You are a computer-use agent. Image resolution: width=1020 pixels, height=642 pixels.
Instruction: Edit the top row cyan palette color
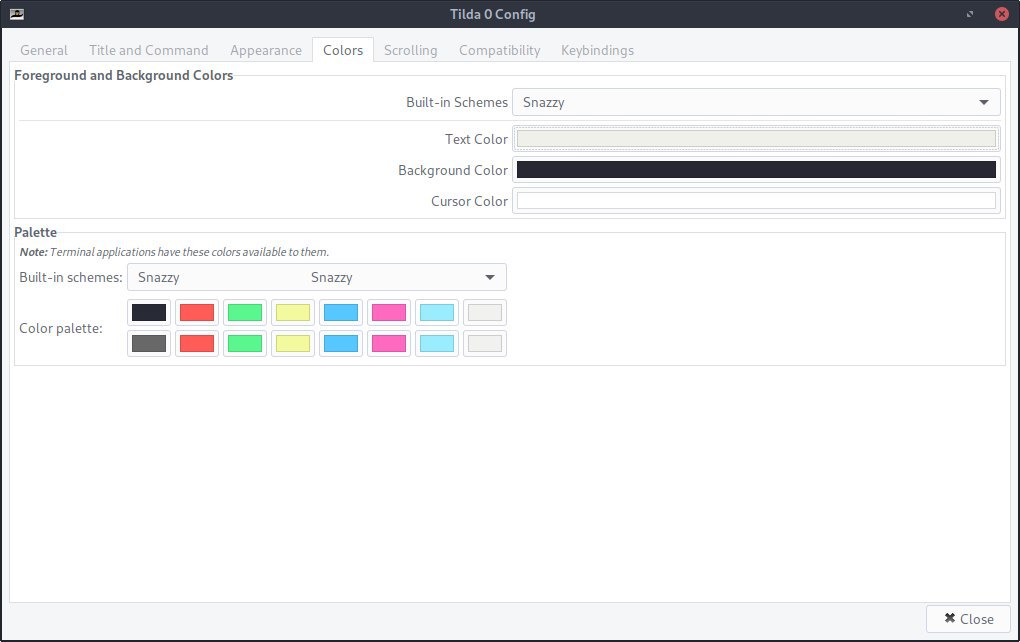tap(436, 312)
